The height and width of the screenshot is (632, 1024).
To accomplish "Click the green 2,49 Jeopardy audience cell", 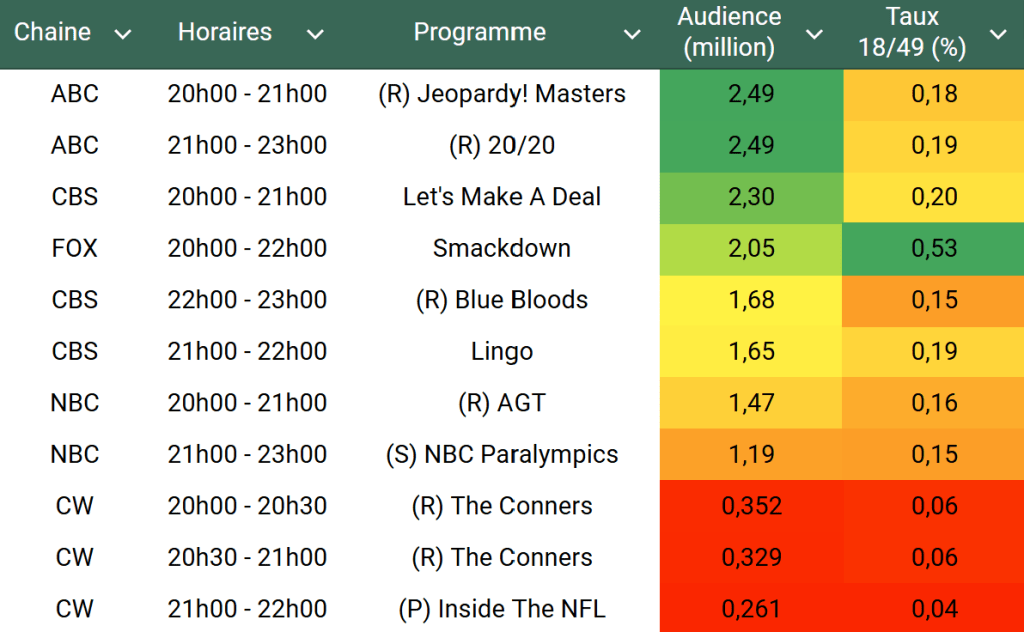I will click(x=751, y=94).
